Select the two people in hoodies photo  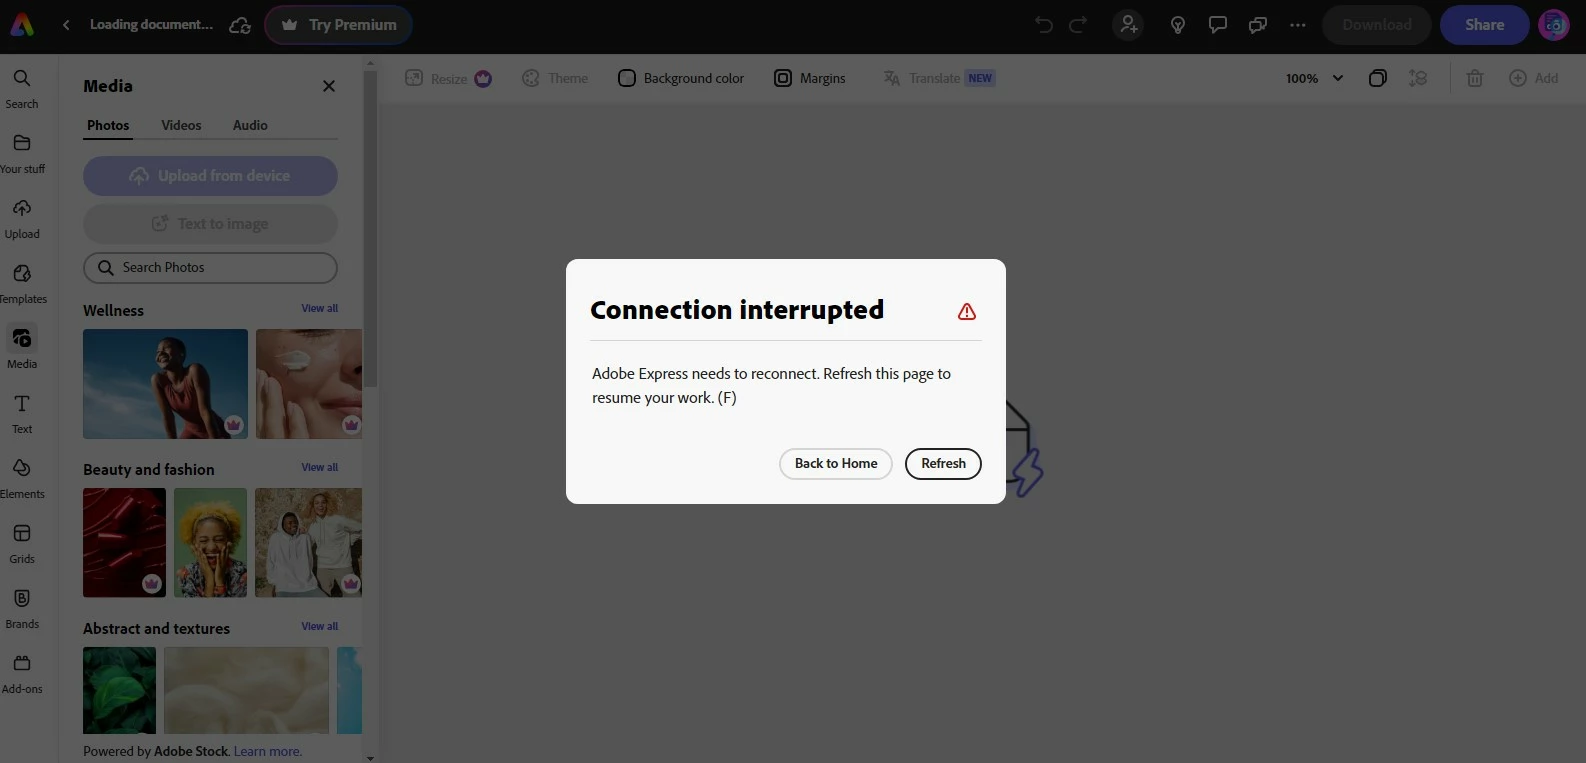click(x=308, y=543)
